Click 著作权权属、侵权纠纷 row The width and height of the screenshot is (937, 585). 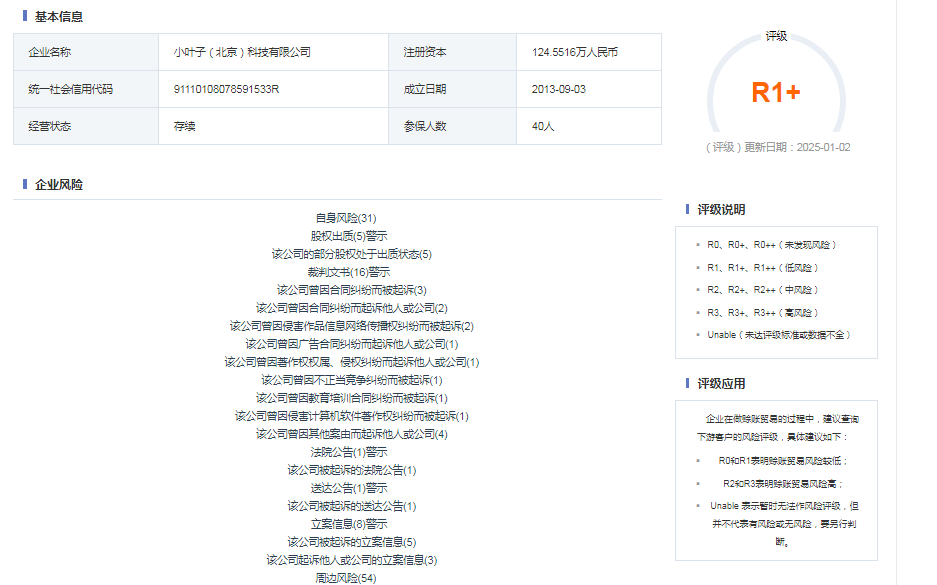tap(351, 362)
